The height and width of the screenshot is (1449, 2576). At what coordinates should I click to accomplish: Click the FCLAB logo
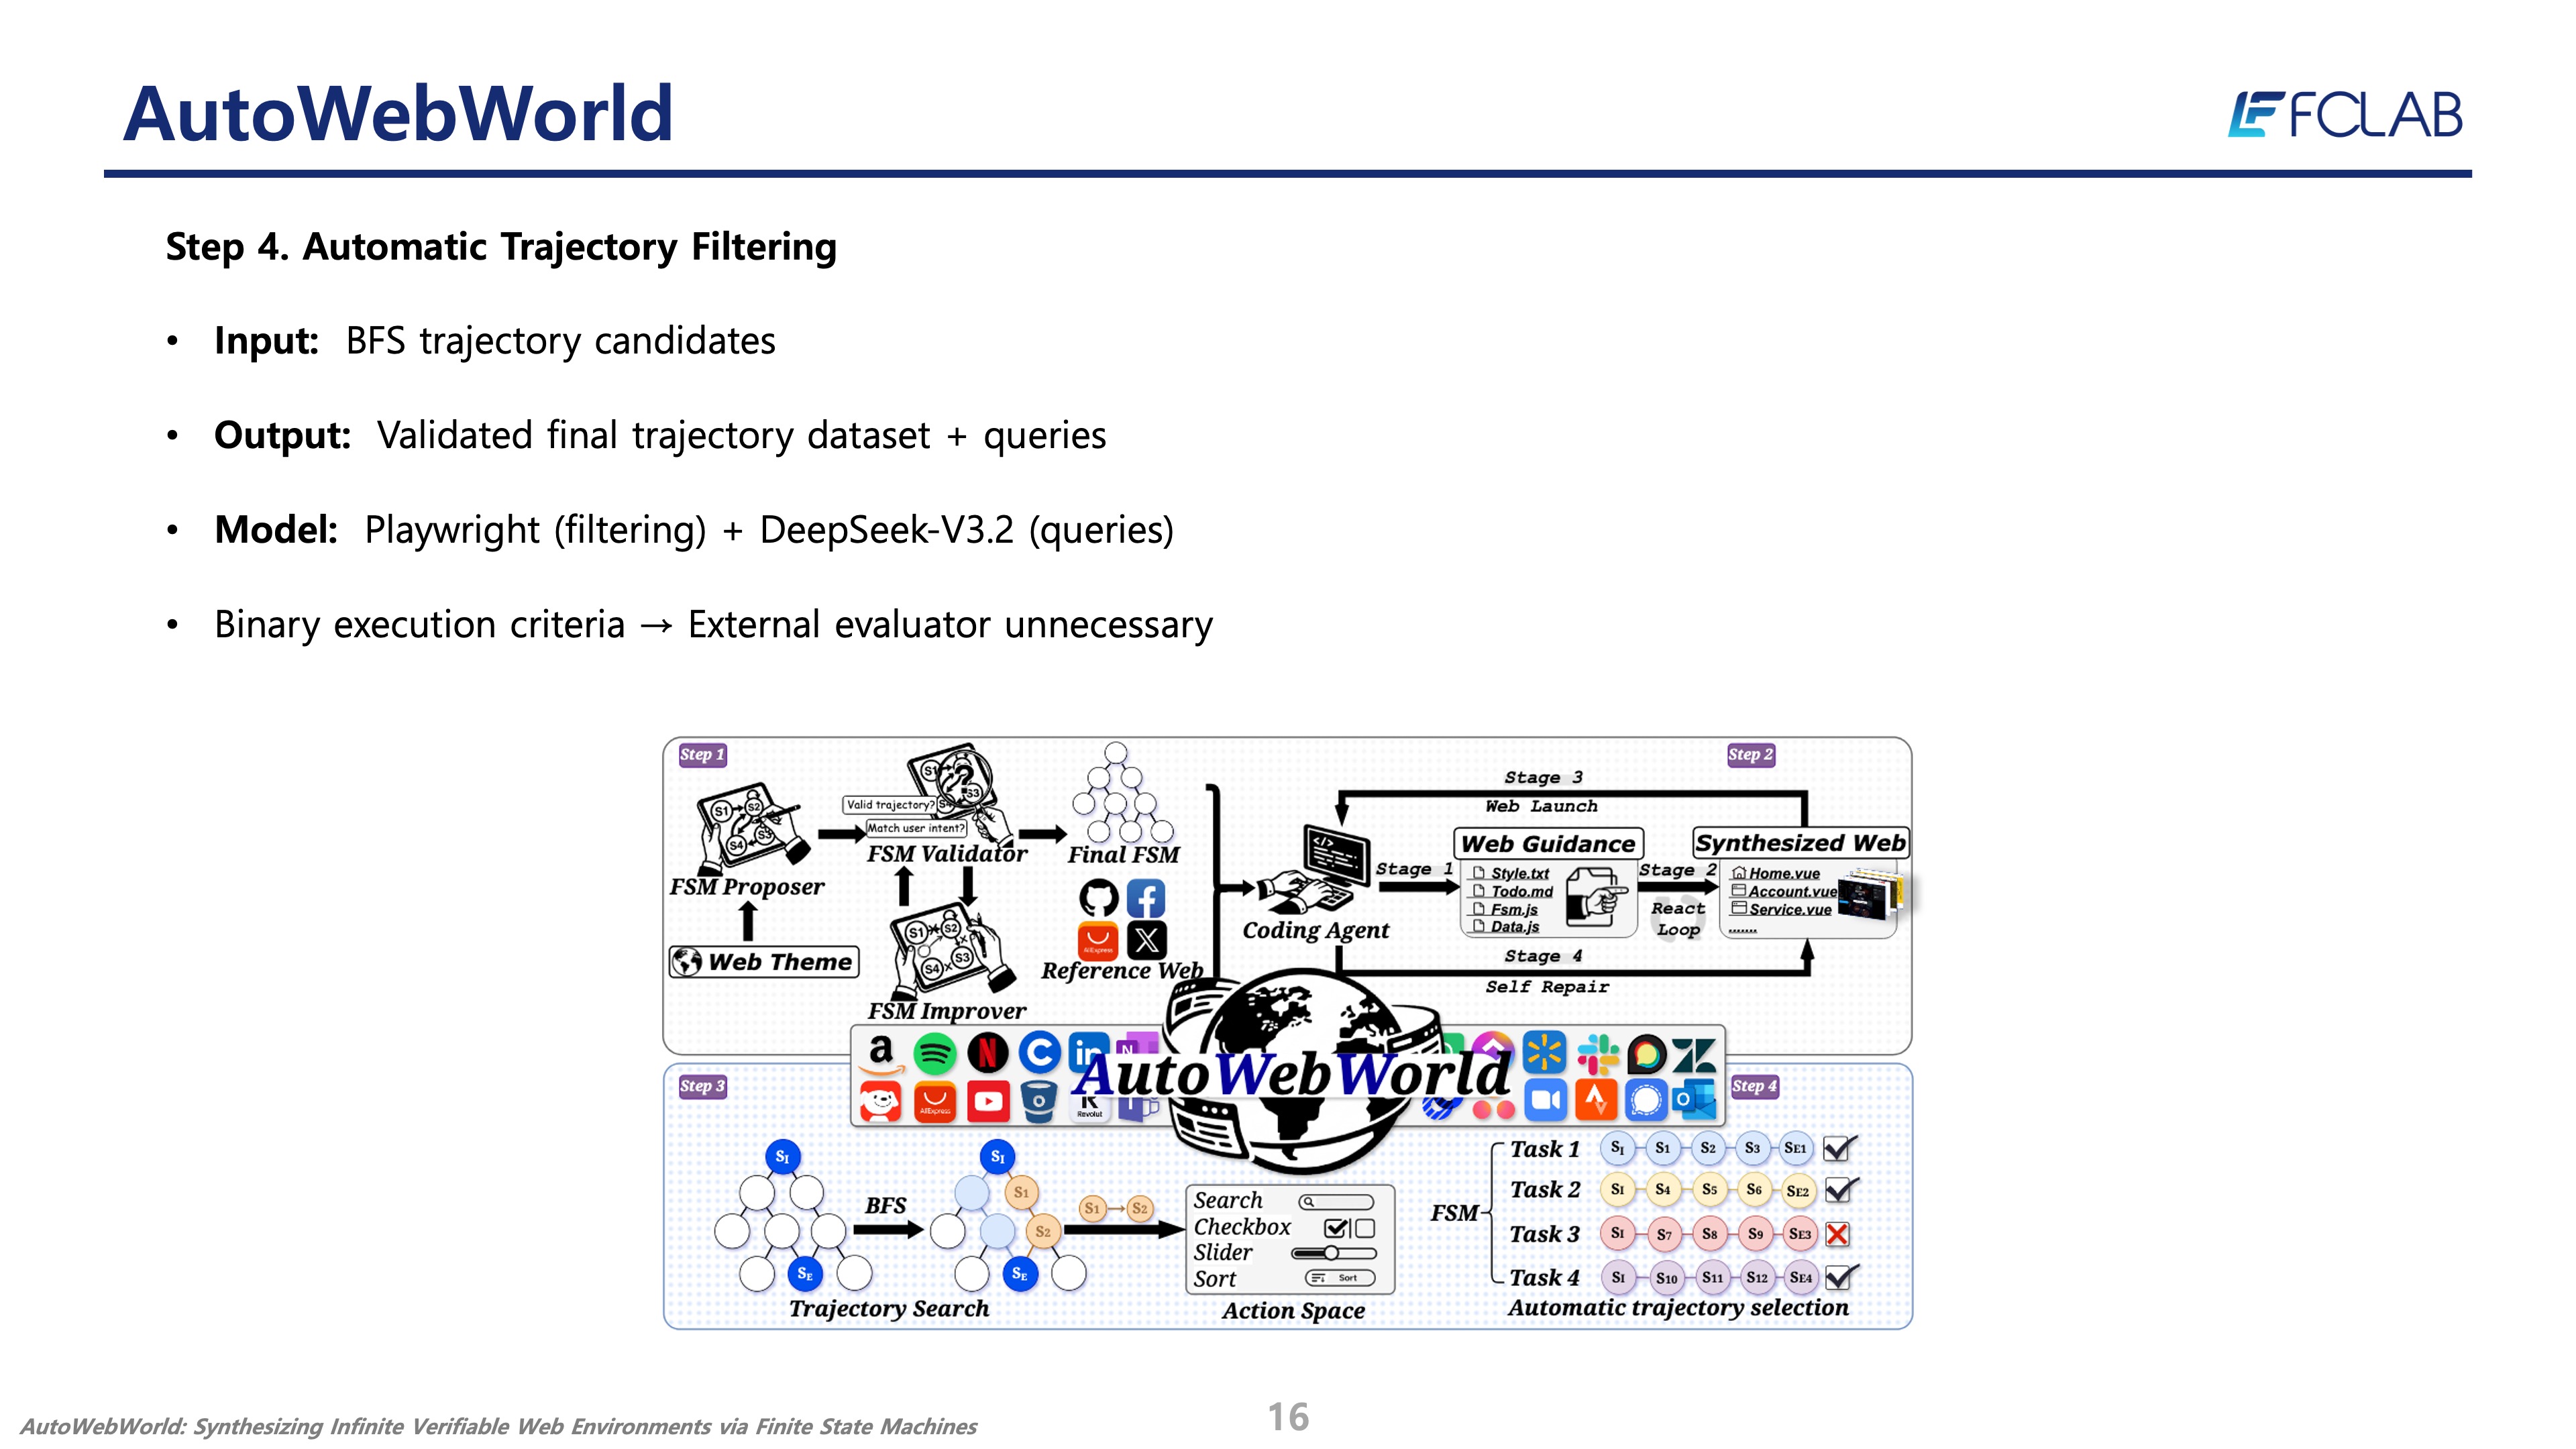2344,114
